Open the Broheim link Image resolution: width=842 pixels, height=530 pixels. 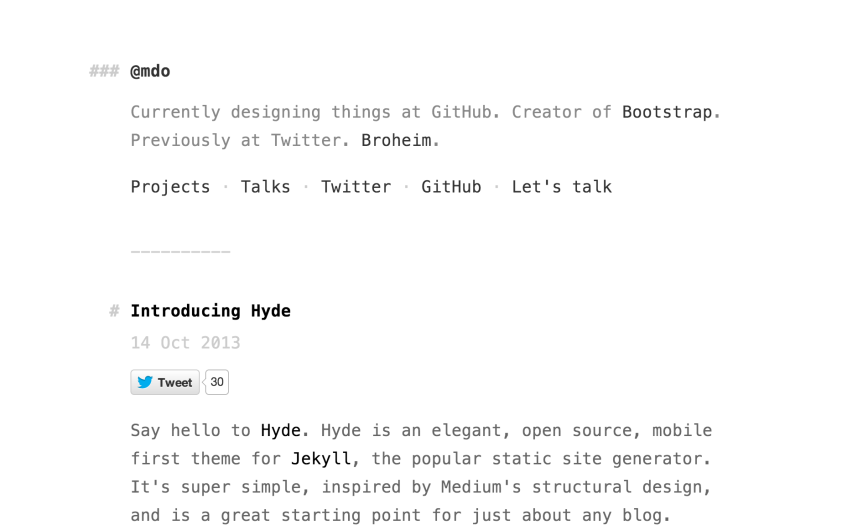[397, 140]
